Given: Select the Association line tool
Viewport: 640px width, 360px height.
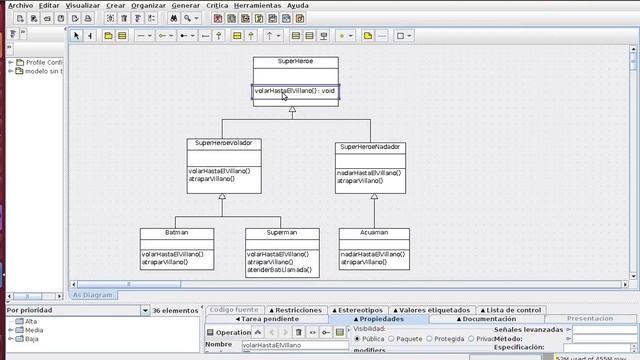Looking at the screenshot, I should pyautogui.click(x=141, y=36).
